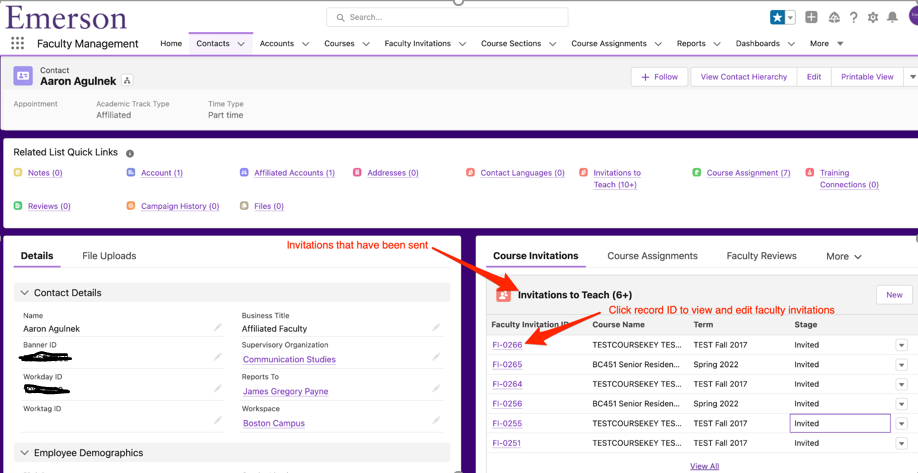Viewport: 918px width, 473px height.
Task: Open the Course Assignment (7) quick link
Action: click(748, 173)
